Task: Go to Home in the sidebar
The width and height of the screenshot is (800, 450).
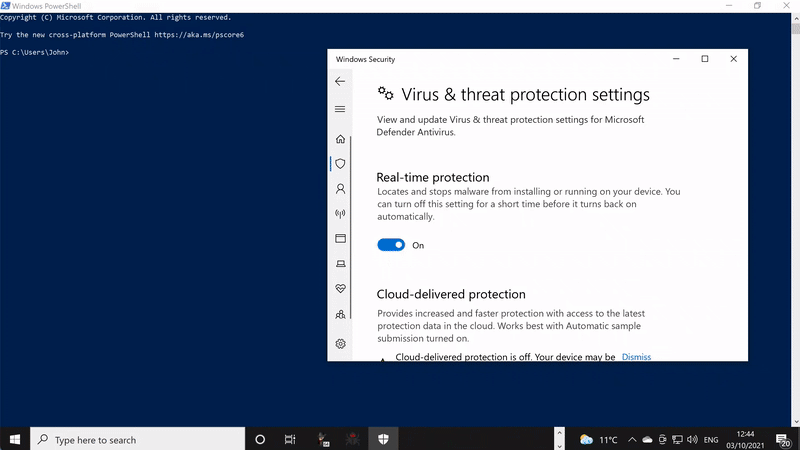Action: [340, 139]
